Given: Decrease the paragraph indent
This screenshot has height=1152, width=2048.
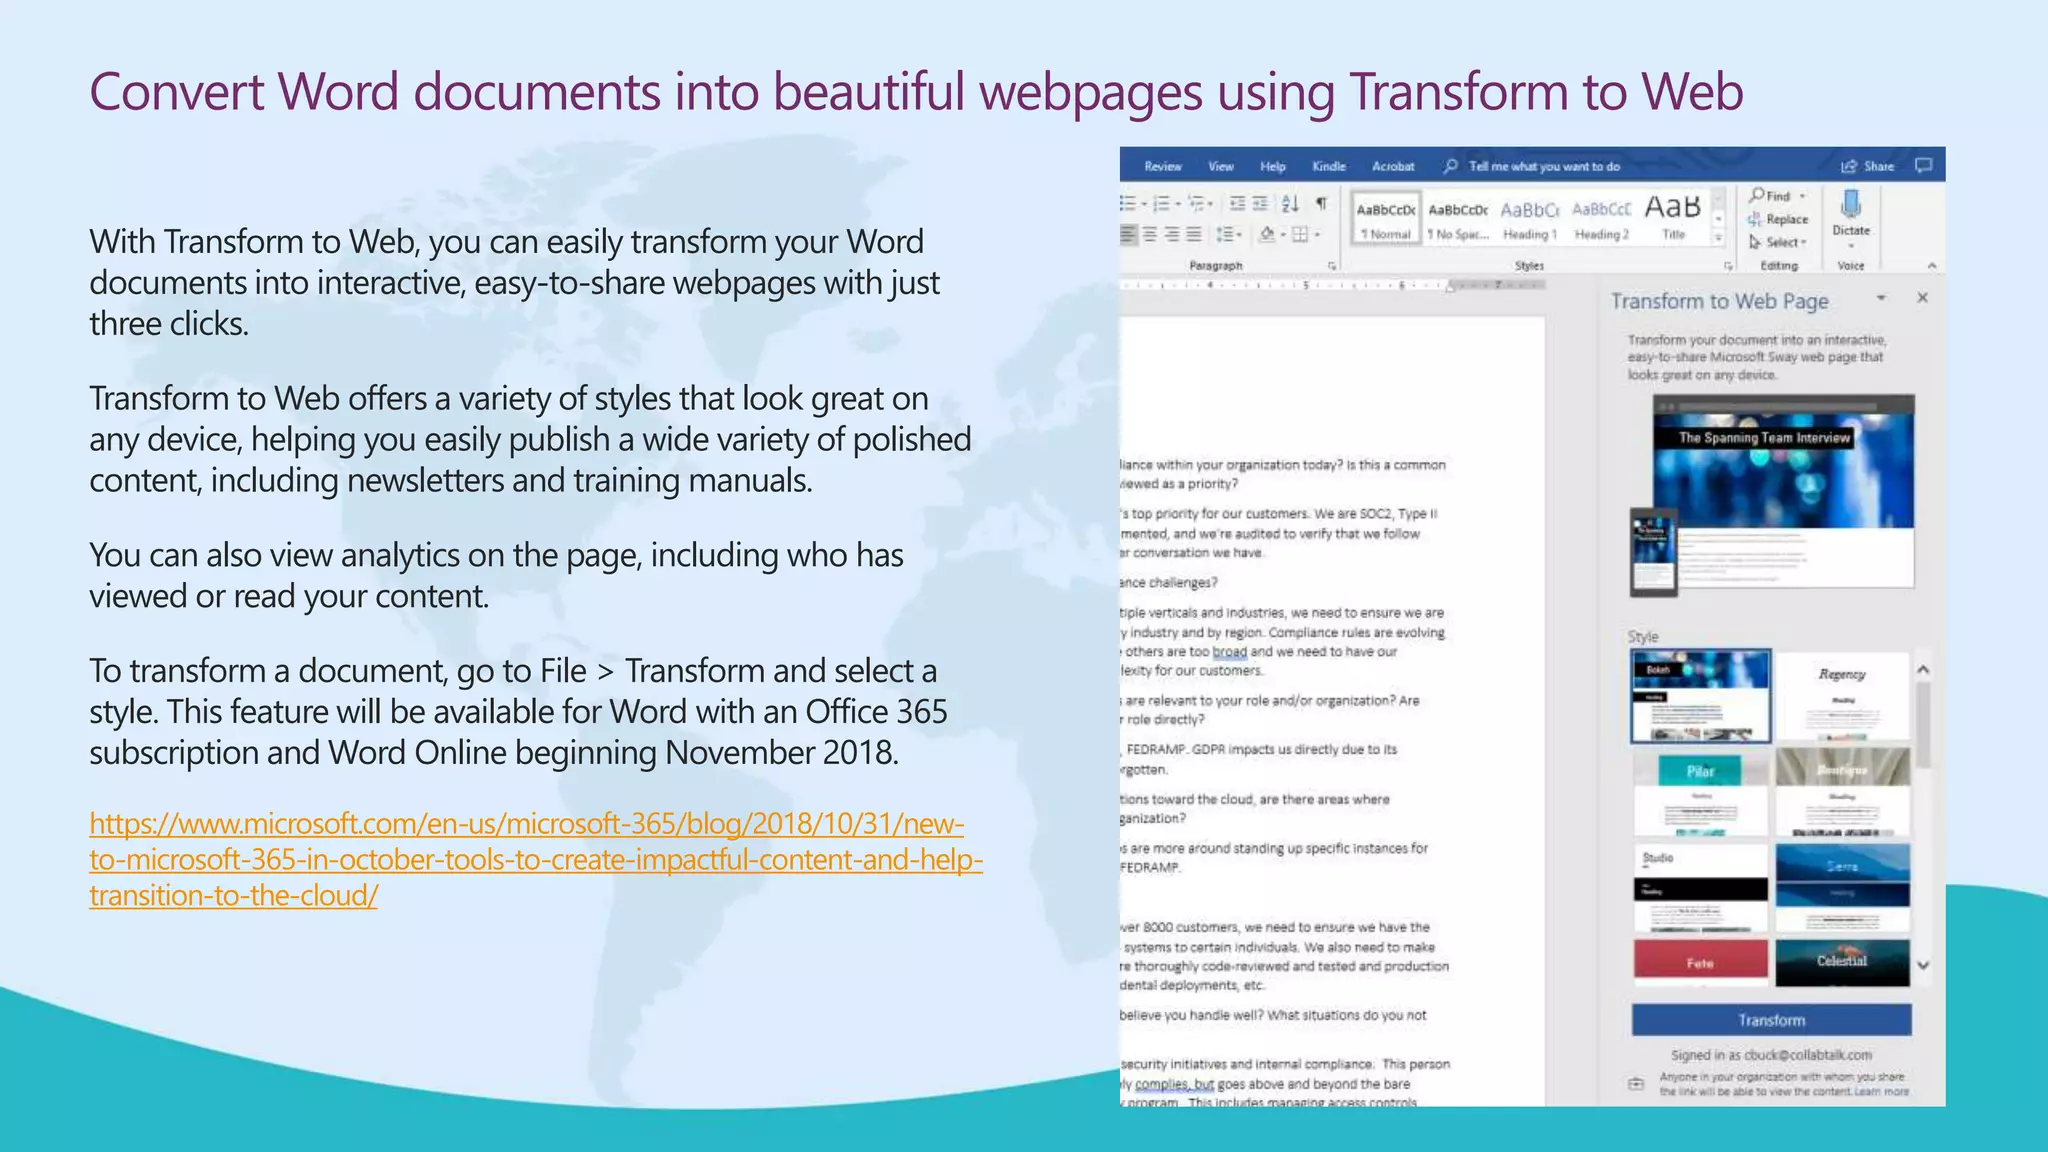Looking at the screenshot, I should (1237, 204).
